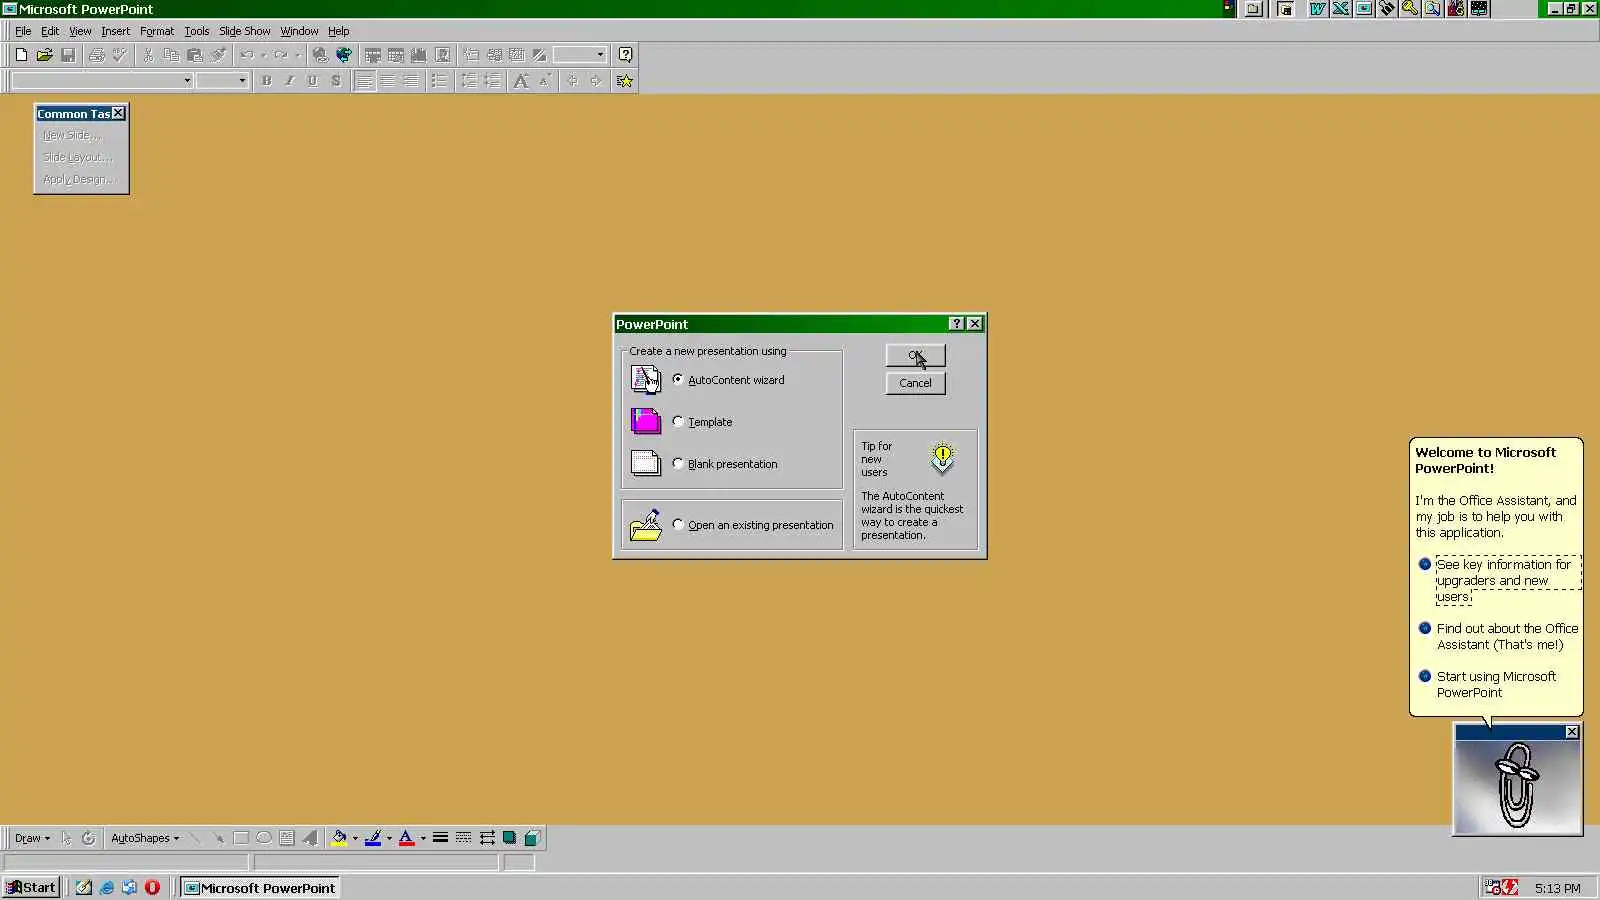The image size is (1600, 900).
Task: Select the Rectangle drawing tool
Action: point(241,838)
